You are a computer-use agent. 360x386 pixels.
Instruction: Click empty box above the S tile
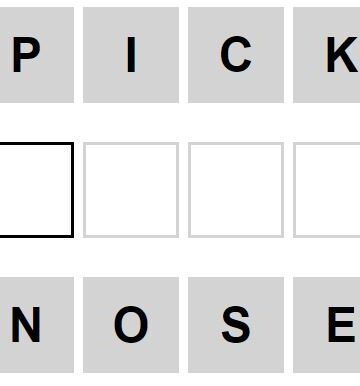(x=236, y=190)
